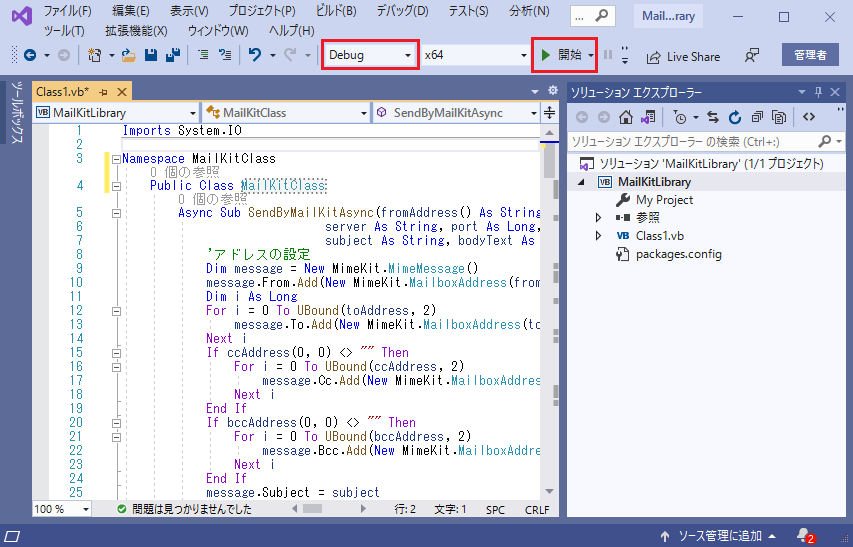
Task: Open the 表示(V) menu
Action: (189, 11)
